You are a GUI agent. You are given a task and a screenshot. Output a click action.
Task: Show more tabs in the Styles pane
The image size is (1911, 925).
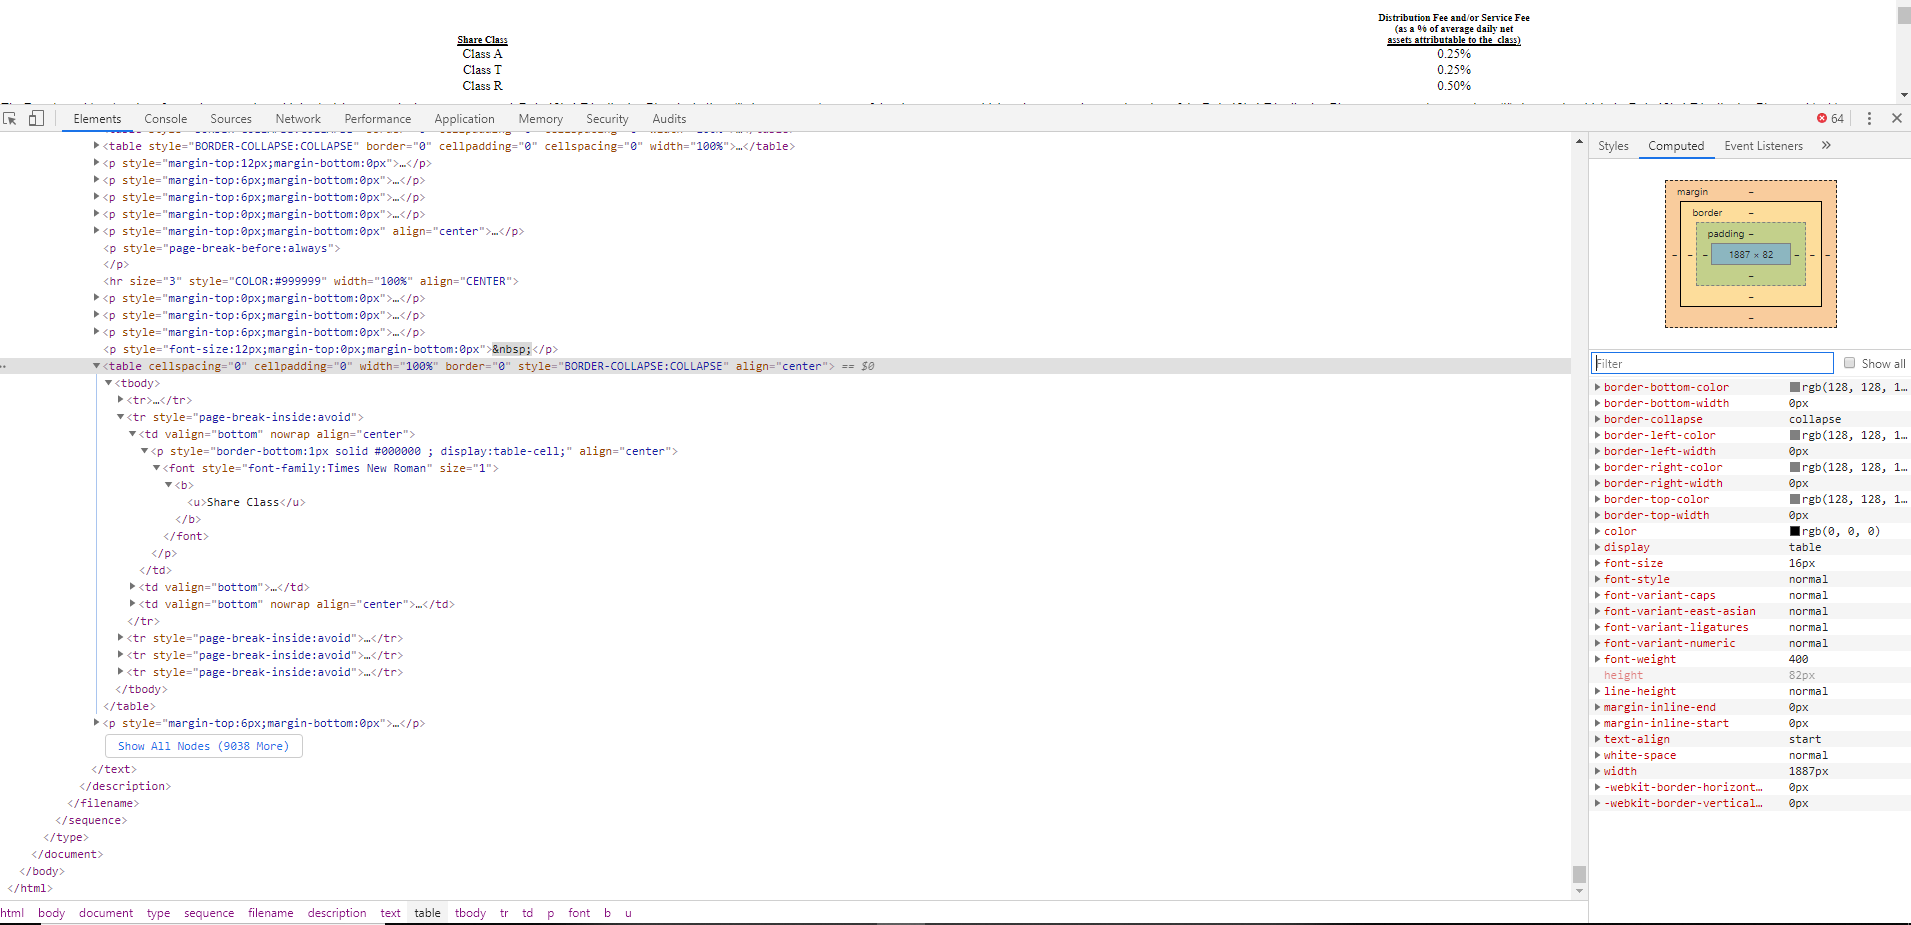pyautogui.click(x=1826, y=145)
